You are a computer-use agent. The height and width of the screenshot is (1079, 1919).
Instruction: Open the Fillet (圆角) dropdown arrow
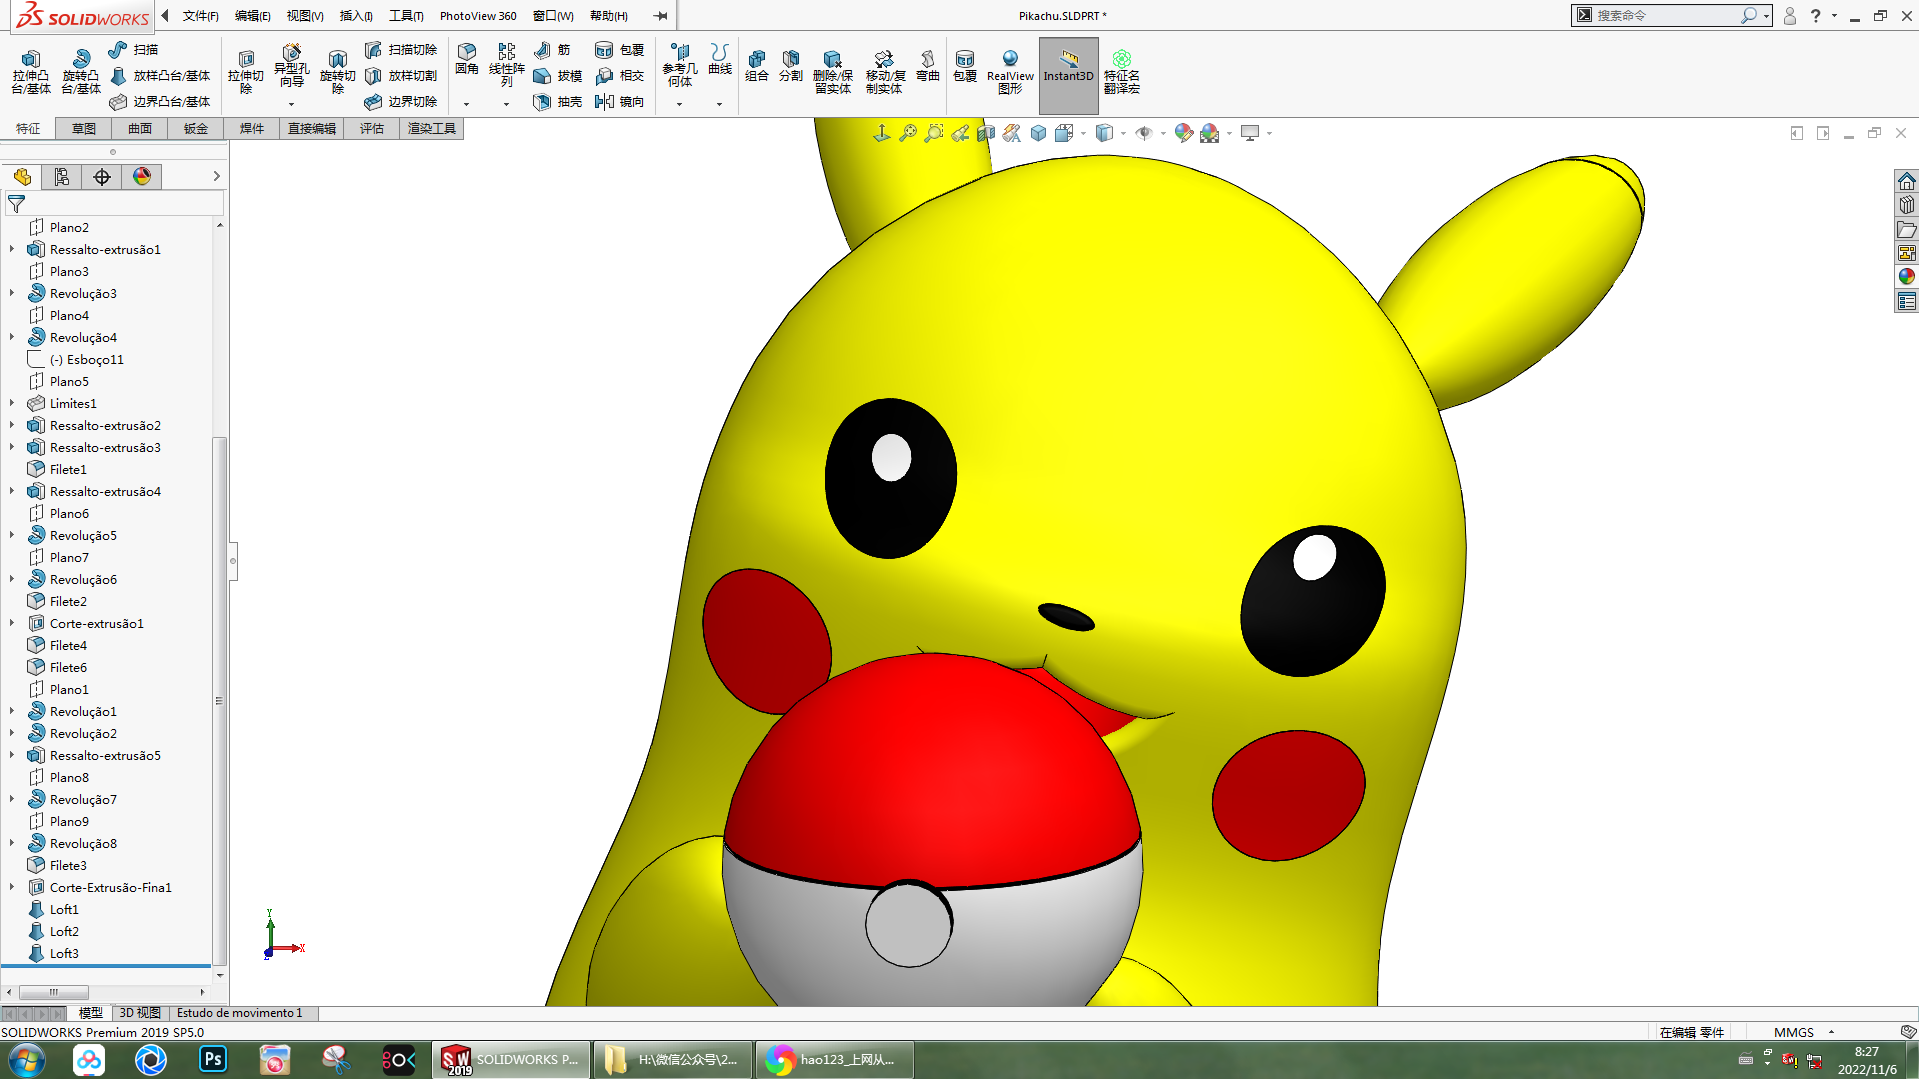466,104
